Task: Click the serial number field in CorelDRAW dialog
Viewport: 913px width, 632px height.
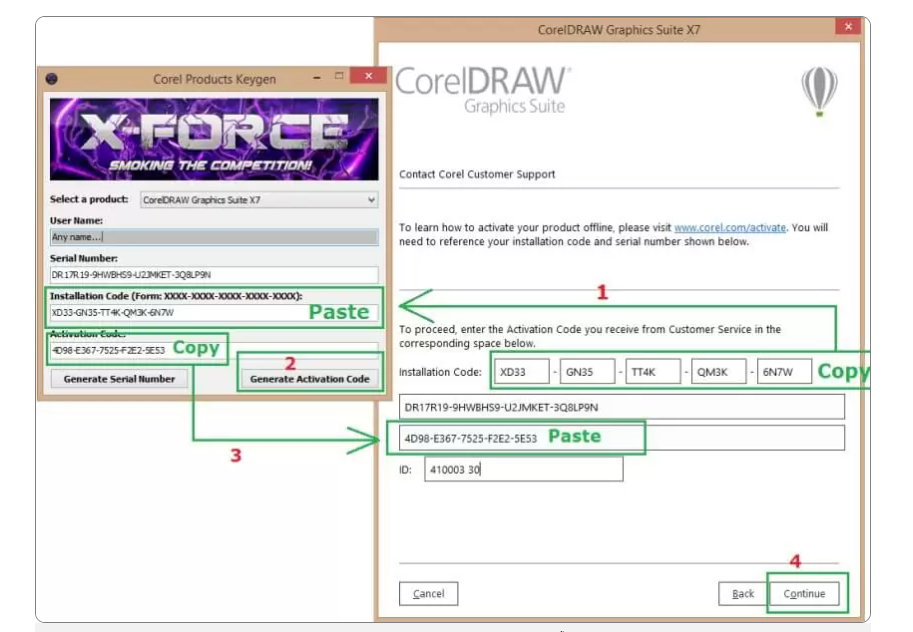Action: pos(621,407)
